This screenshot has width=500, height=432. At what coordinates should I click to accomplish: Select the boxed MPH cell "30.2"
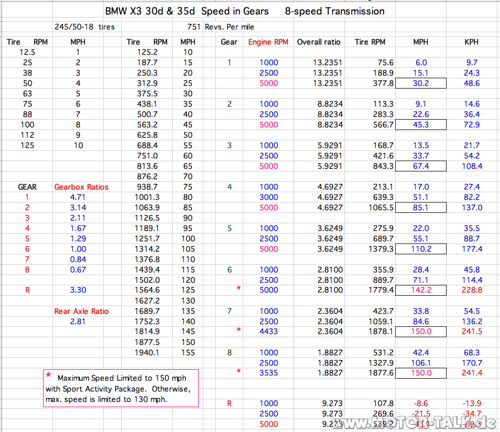coord(421,83)
